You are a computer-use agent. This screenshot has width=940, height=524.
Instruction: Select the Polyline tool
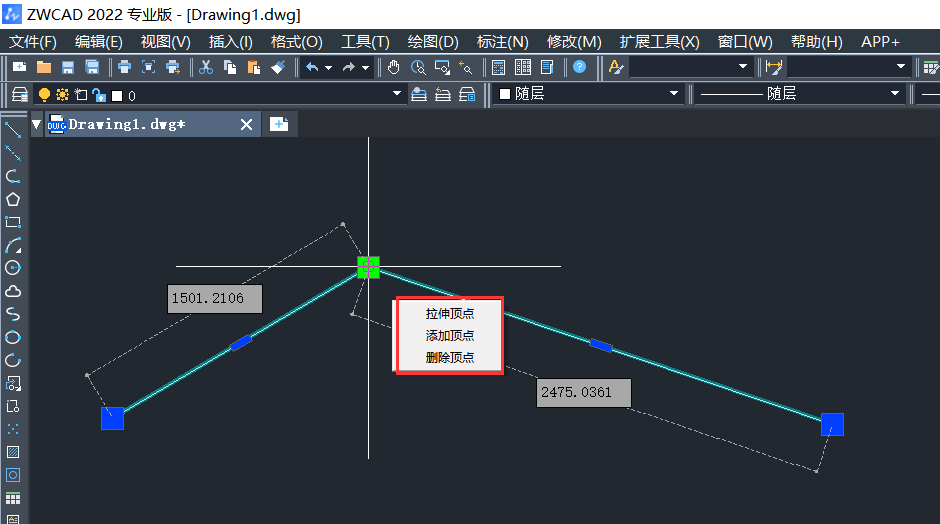point(13,176)
